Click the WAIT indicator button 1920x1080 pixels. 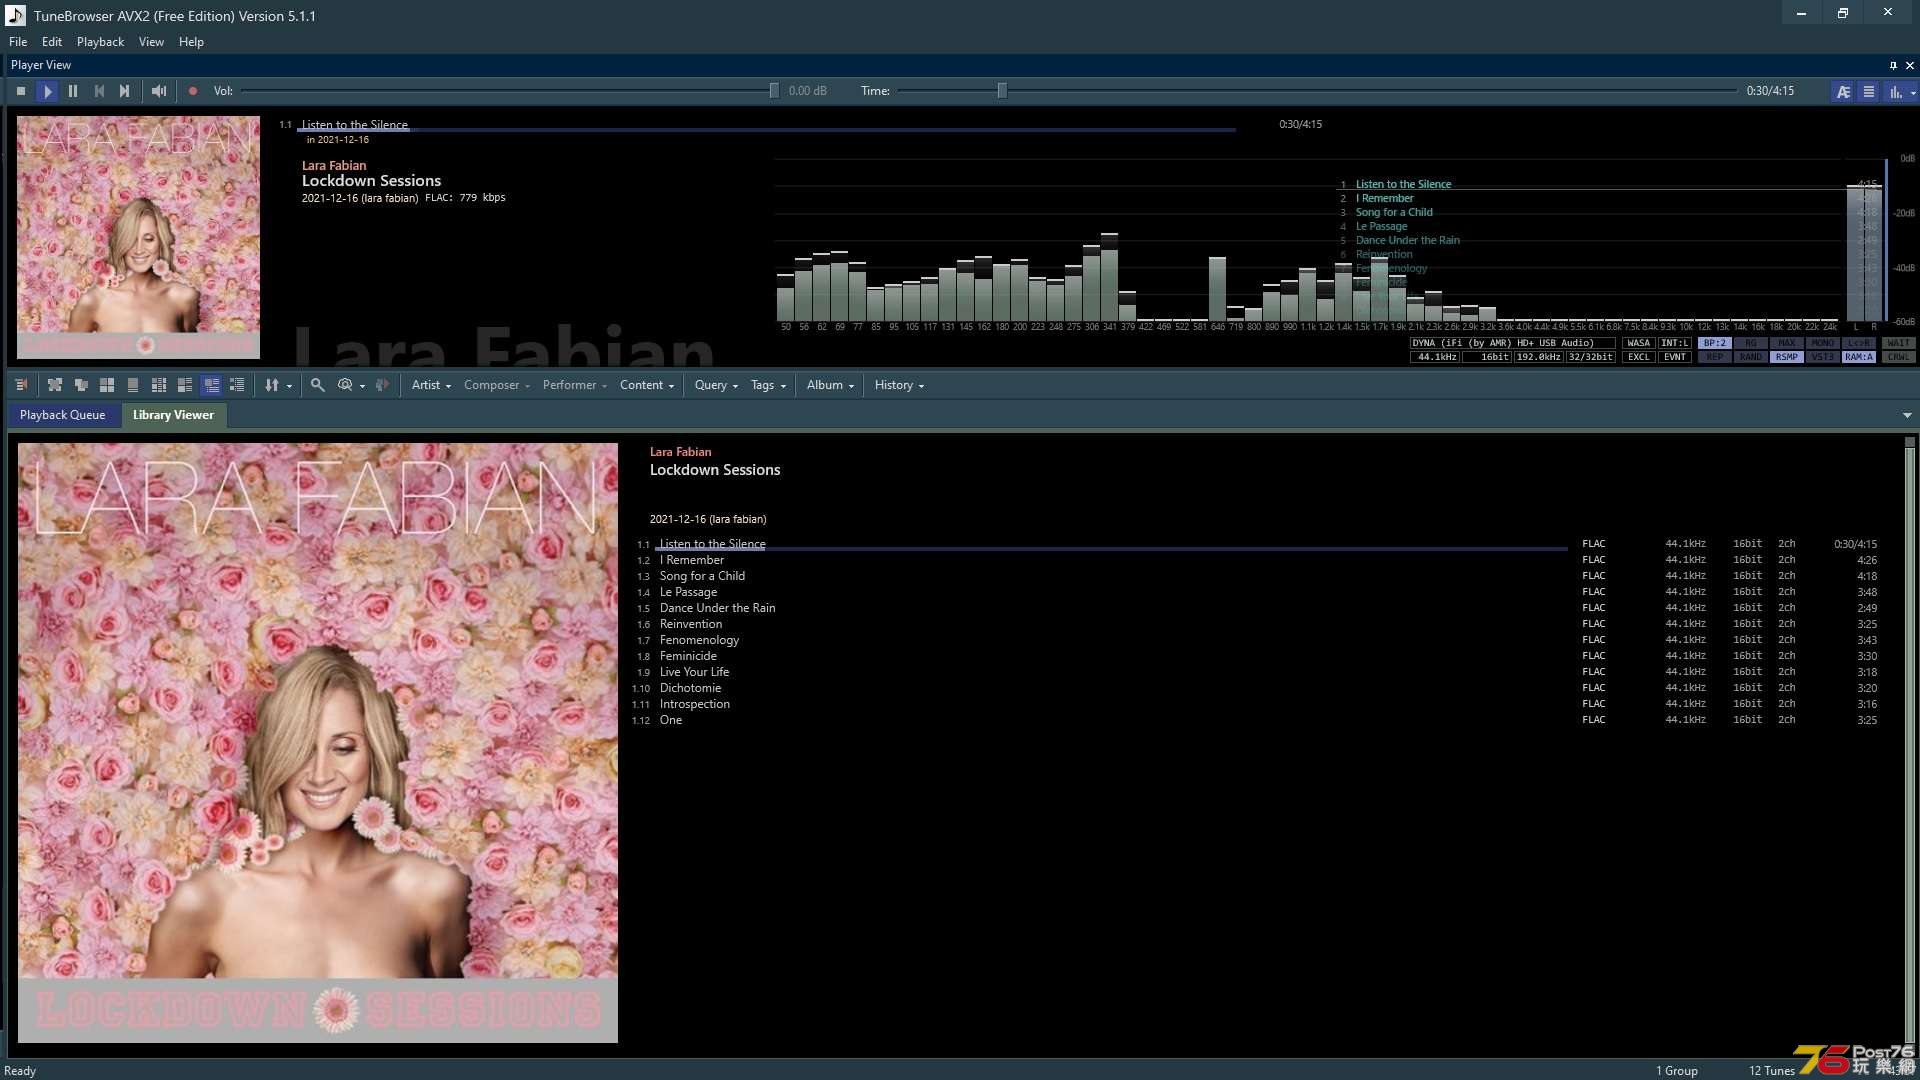pos(1898,343)
